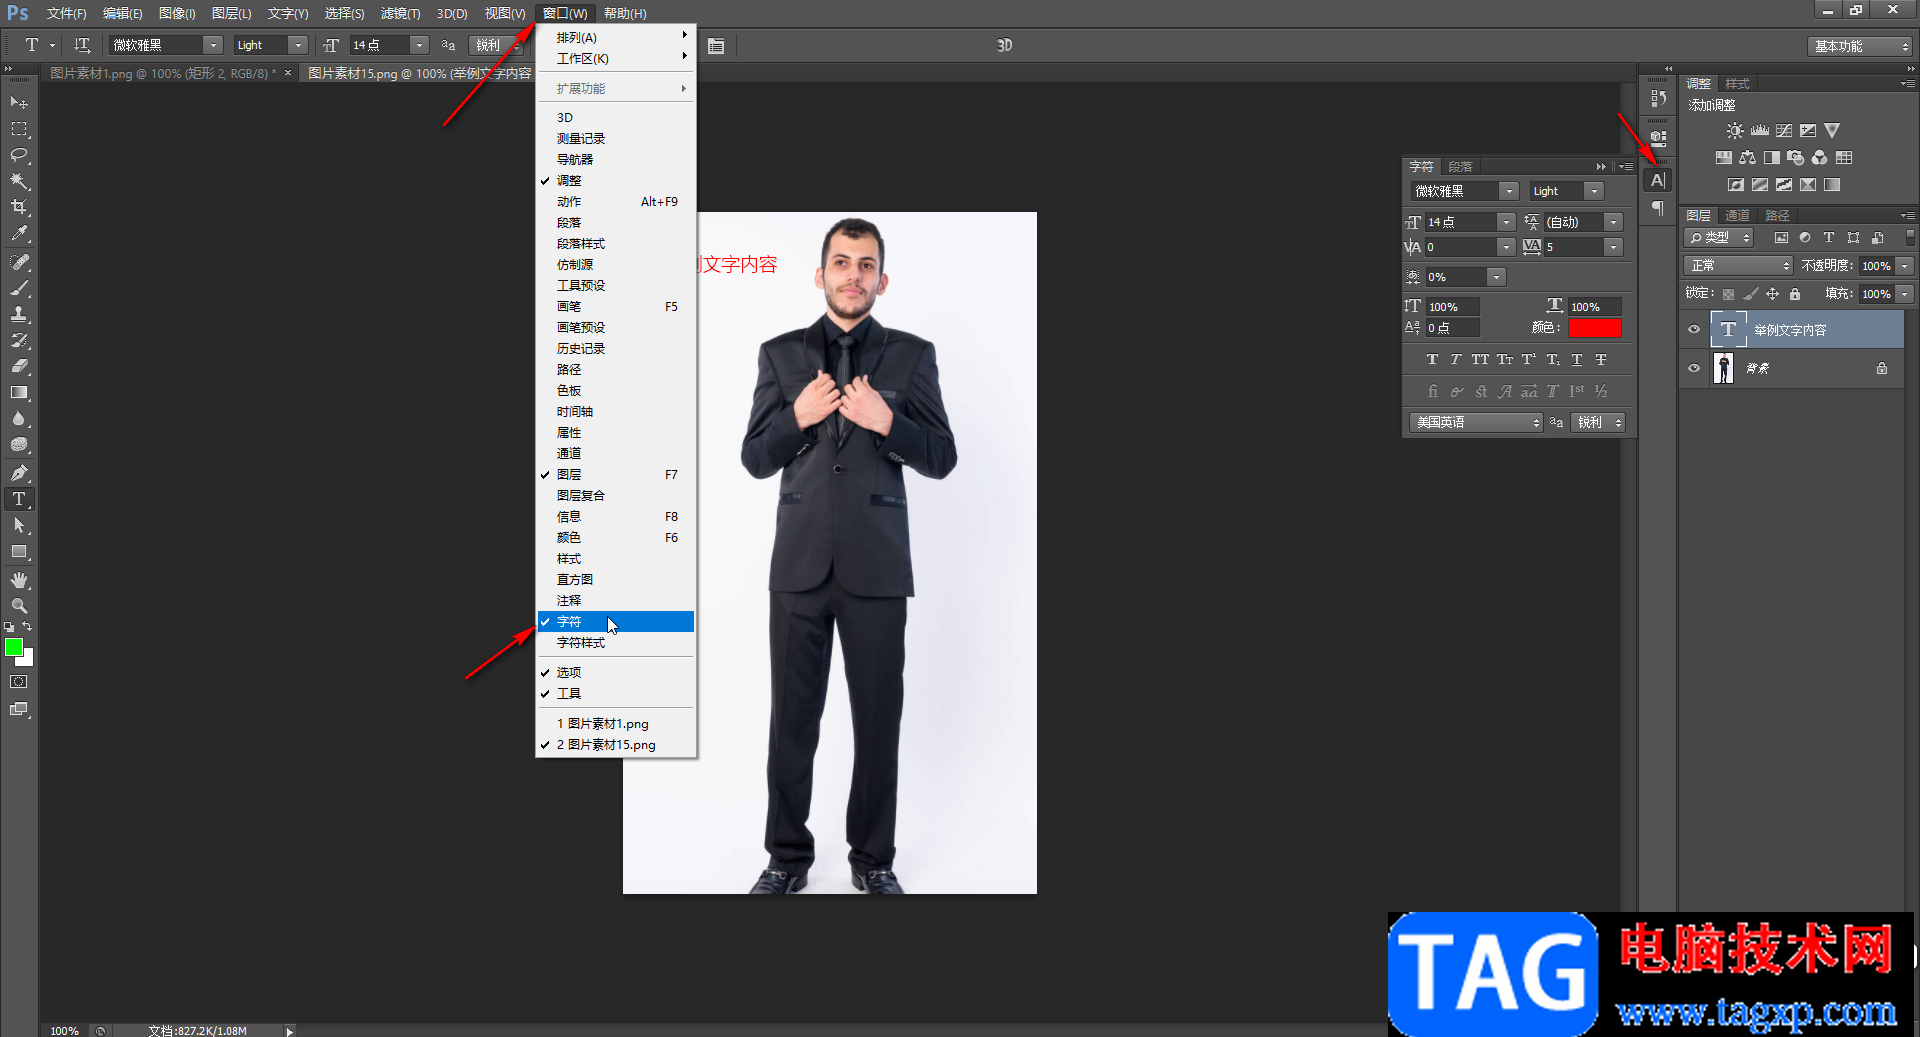1920x1037 pixels.
Task: Select the Brush tool
Action: click(x=19, y=288)
